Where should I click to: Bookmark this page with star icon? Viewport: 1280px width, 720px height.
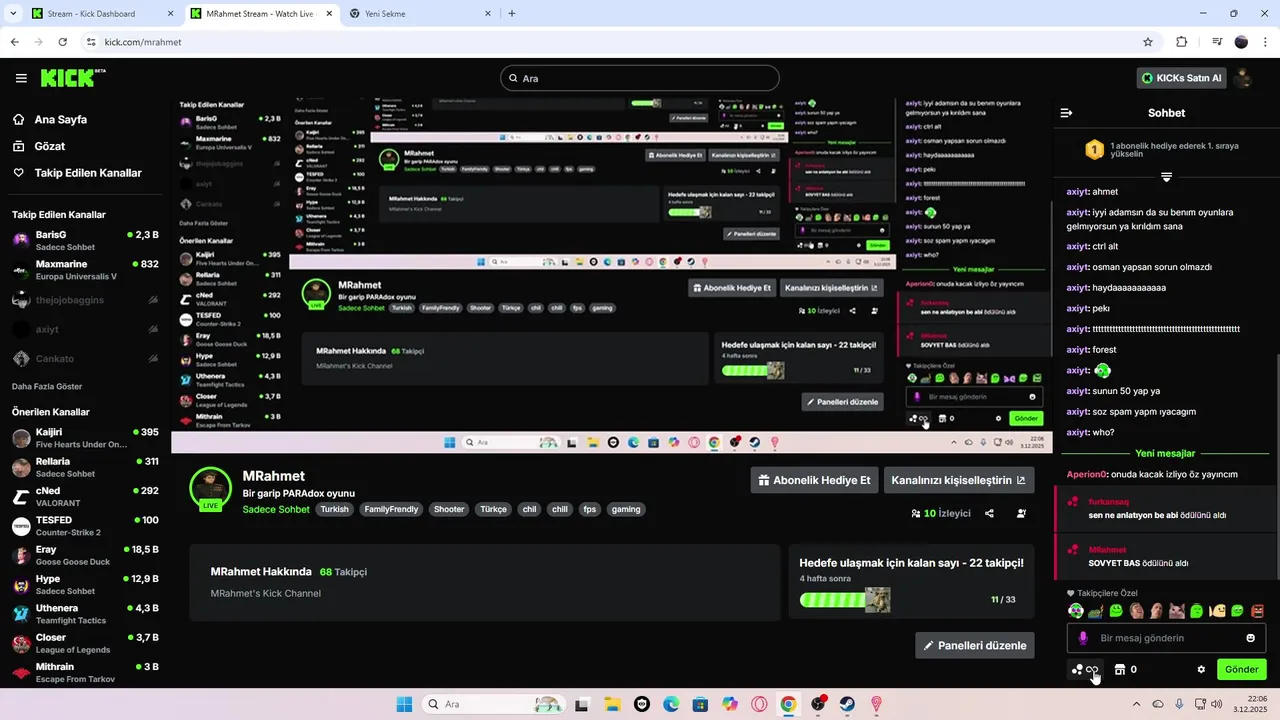point(1148,42)
